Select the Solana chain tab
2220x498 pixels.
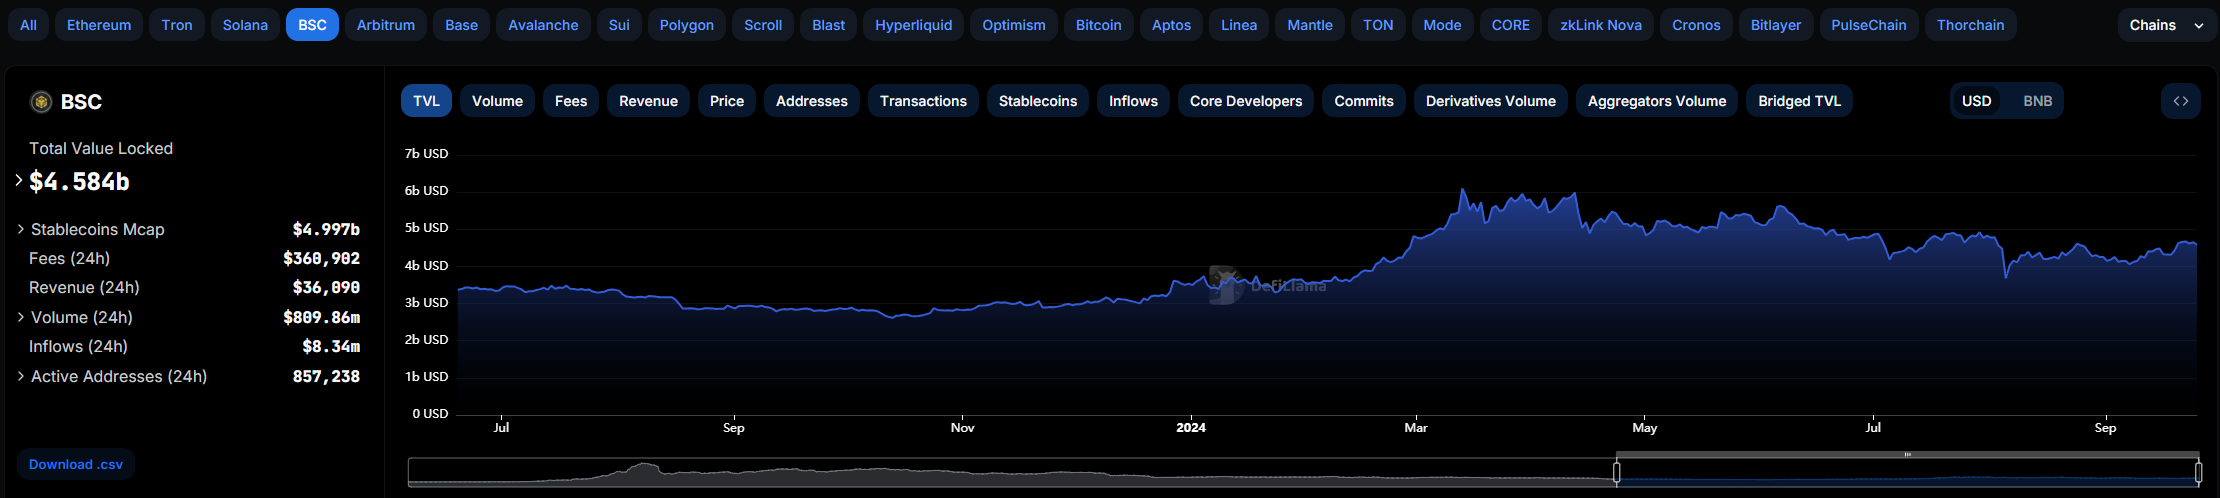245,25
